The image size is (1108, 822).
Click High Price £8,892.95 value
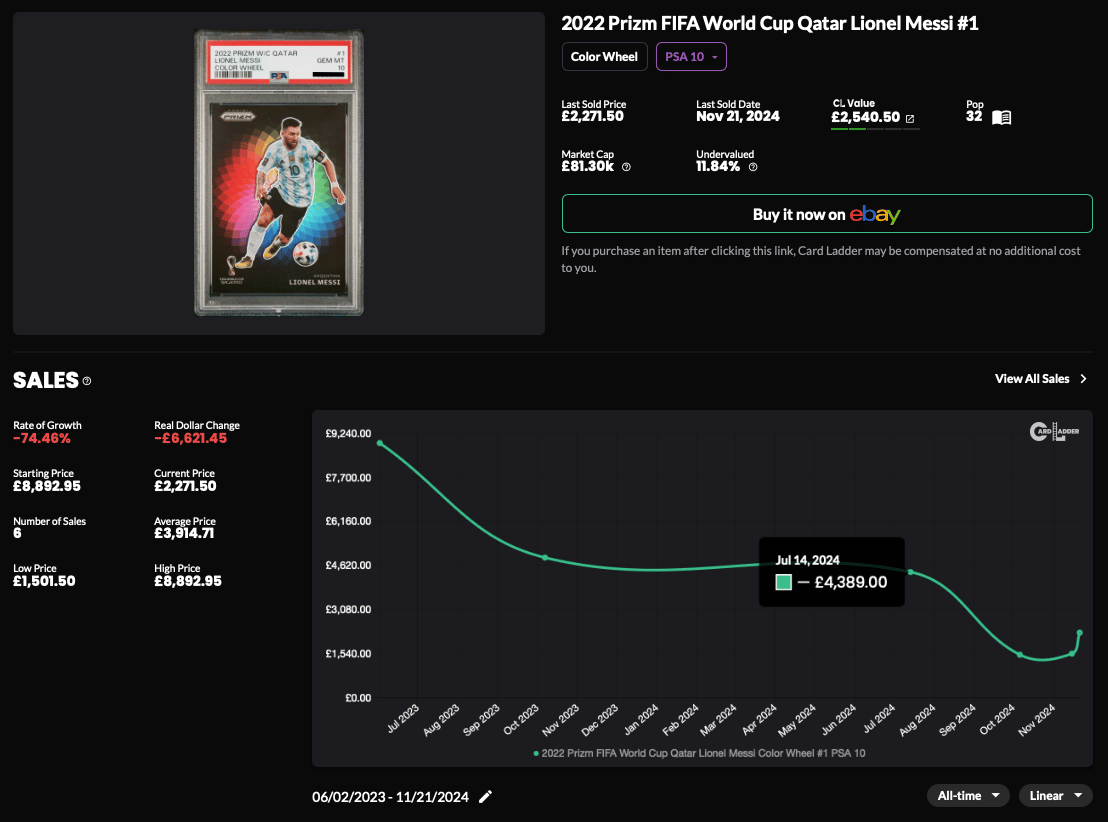[188, 581]
